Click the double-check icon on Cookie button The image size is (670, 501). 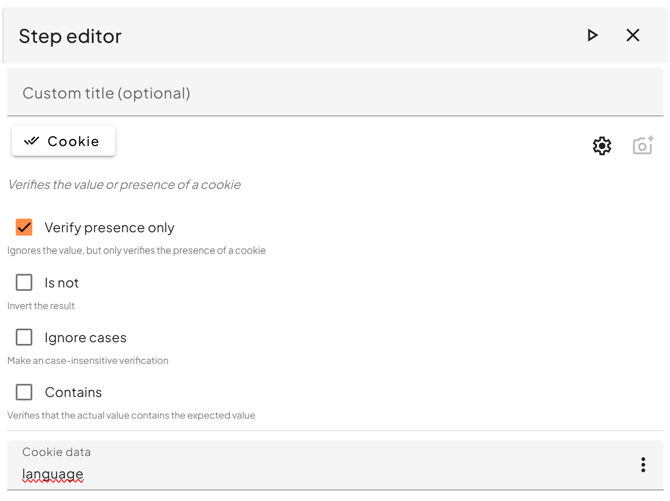click(32, 141)
